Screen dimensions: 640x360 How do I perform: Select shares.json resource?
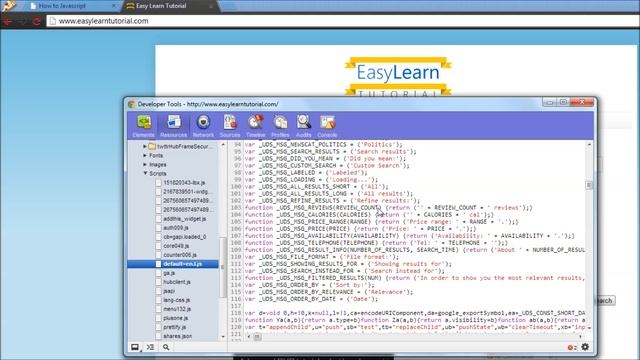pyautogui.click(x=178, y=336)
